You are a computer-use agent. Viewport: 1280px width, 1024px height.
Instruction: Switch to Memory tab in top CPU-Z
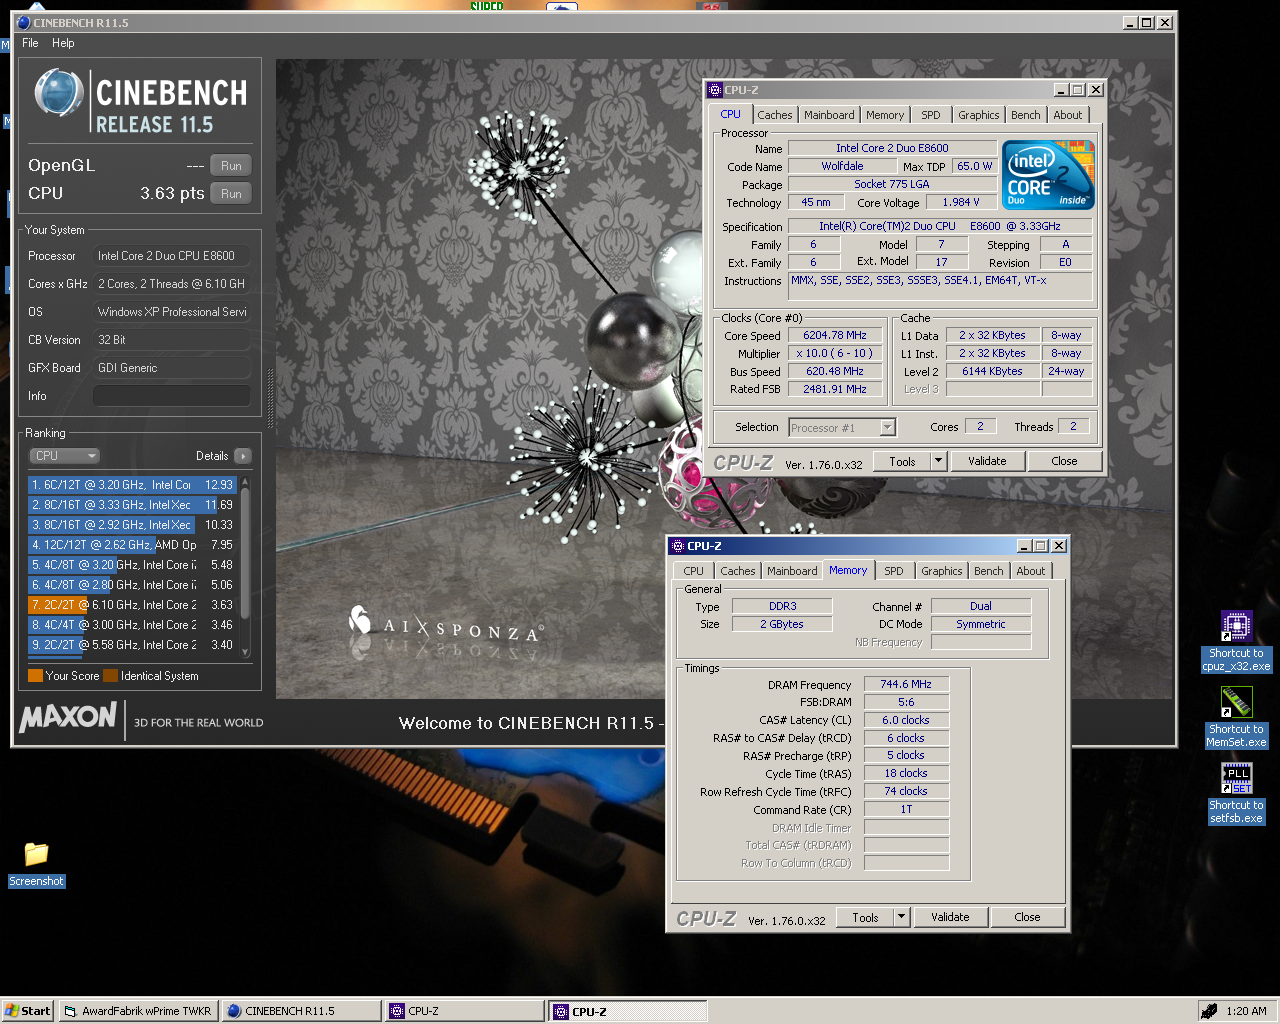885,115
